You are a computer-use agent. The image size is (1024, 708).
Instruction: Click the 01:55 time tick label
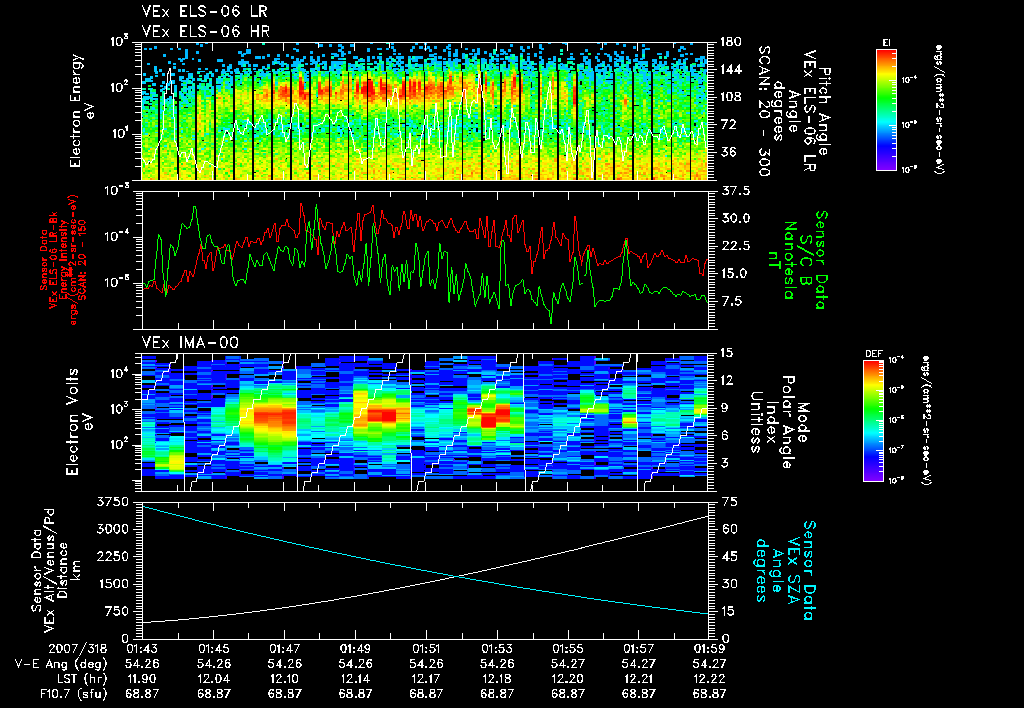tap(568, 649)
